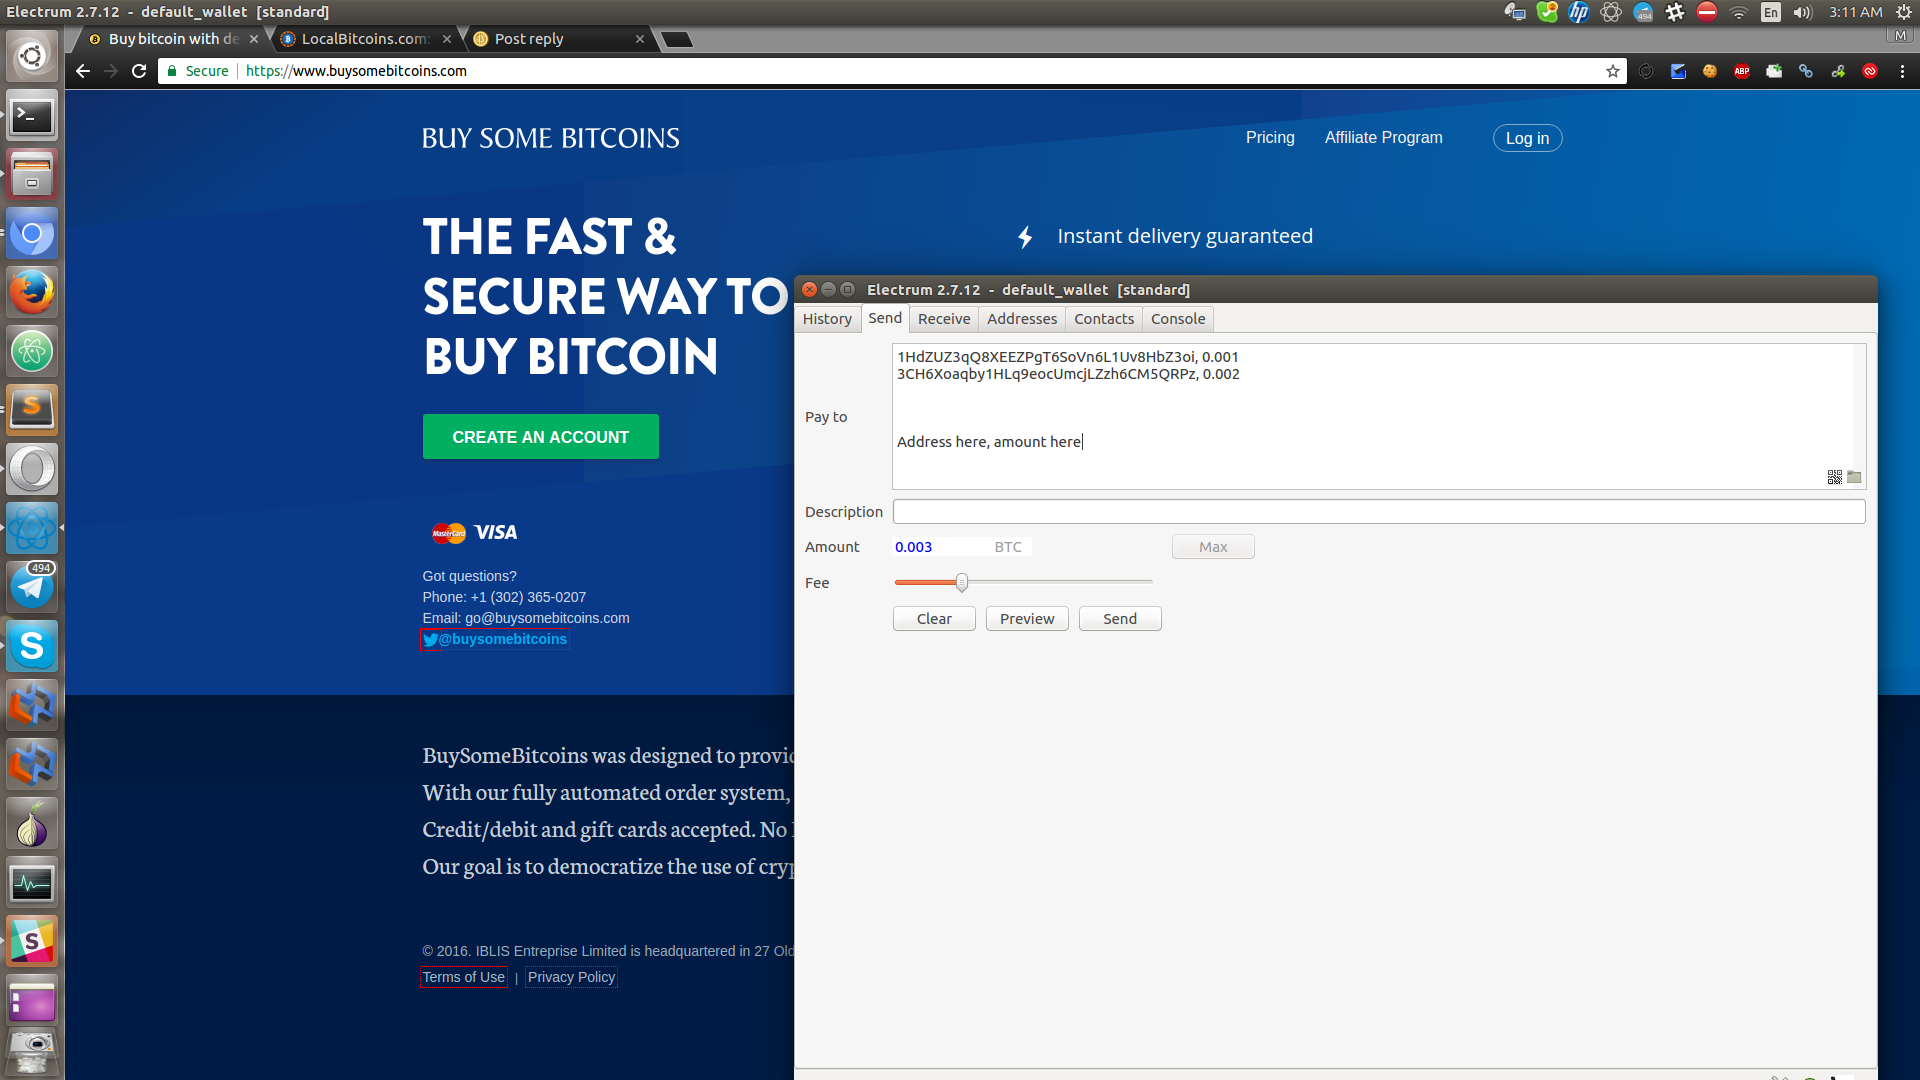Open the cookie editor extension
The image size is (1920, 1080).
tap(1710, 71)
